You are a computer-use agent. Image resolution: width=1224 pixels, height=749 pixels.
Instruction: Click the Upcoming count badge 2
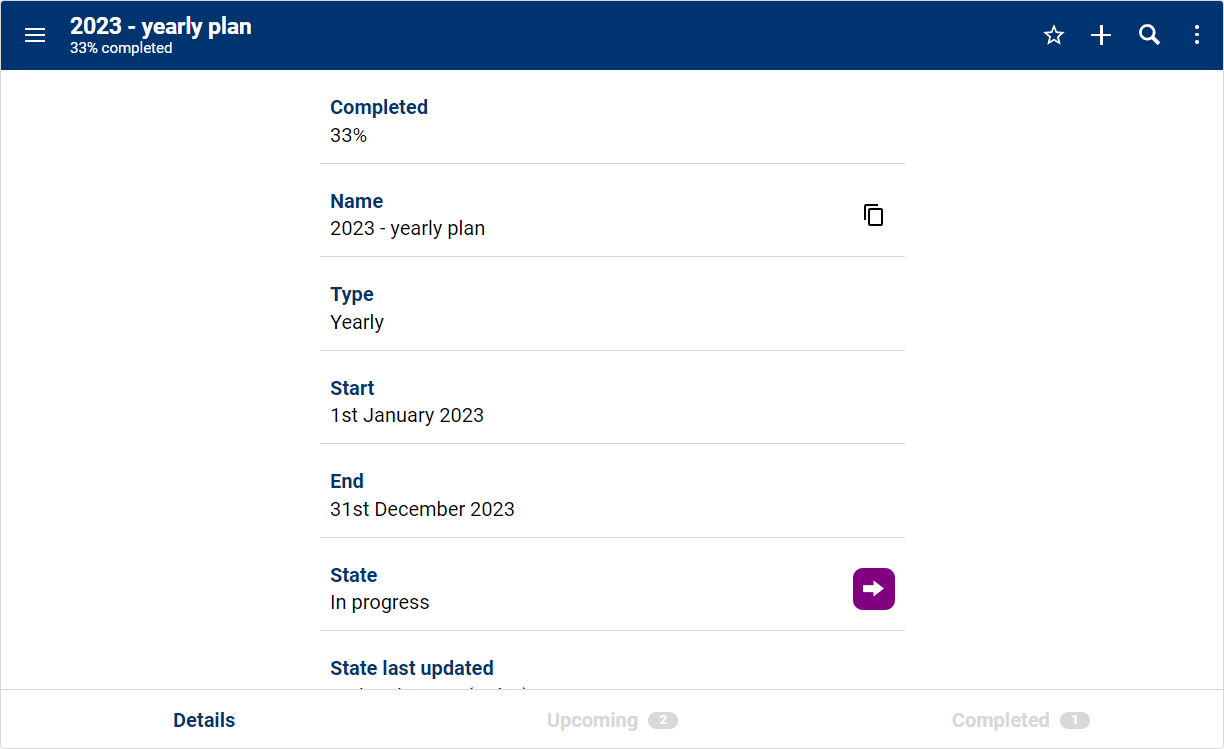click(662, 720)
